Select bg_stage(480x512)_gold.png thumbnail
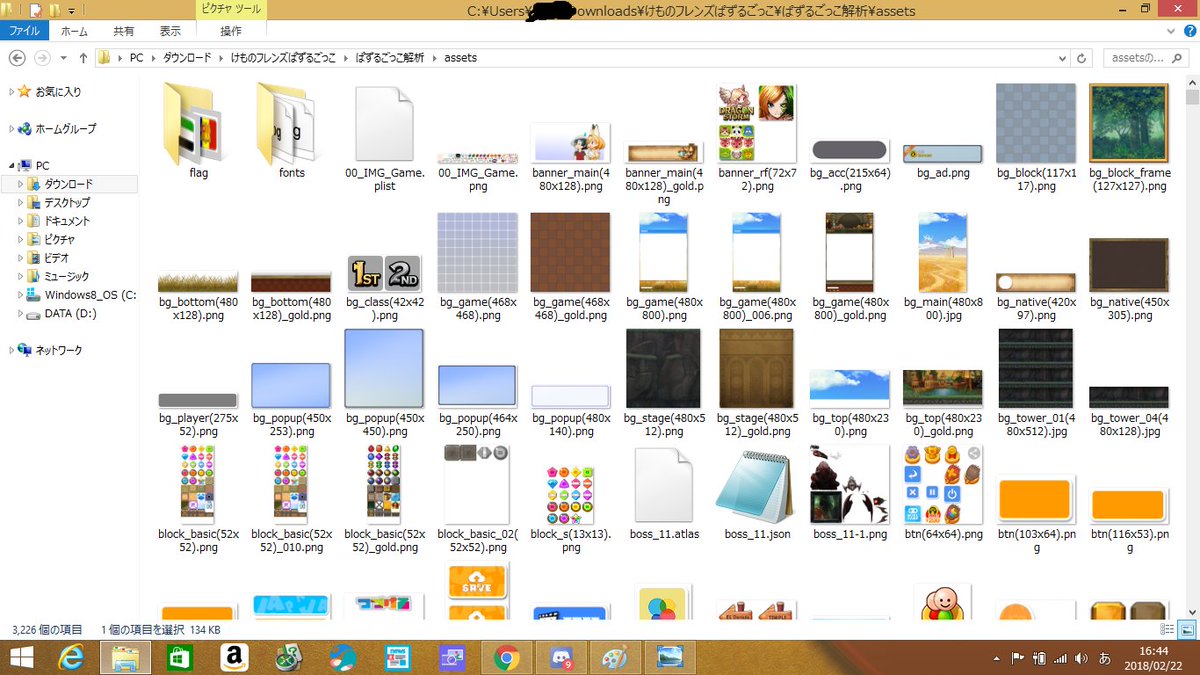 coord(757,369)
